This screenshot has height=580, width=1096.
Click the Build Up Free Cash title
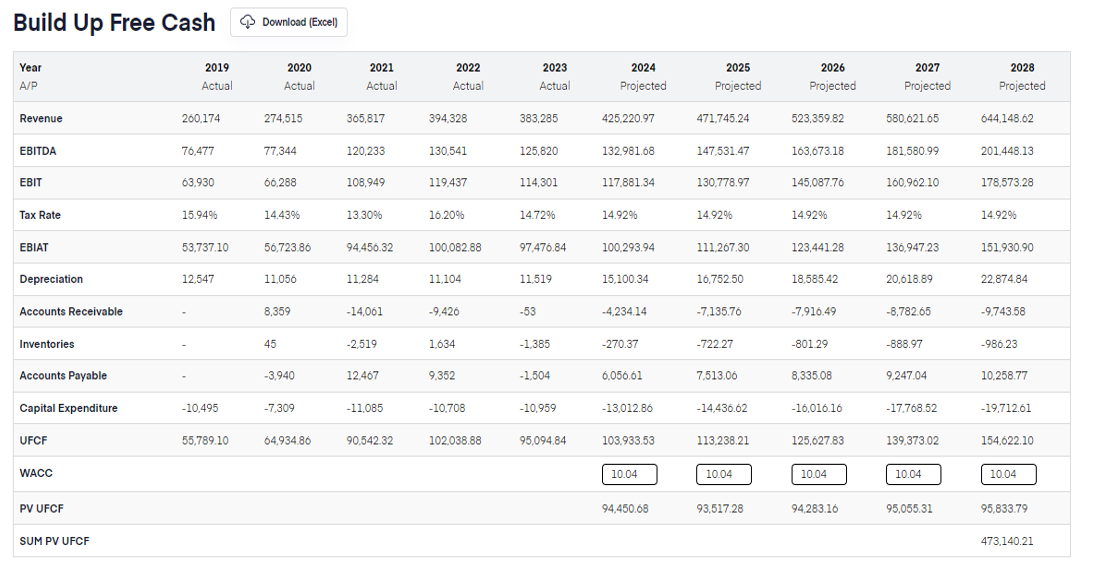tap(113, 22)
